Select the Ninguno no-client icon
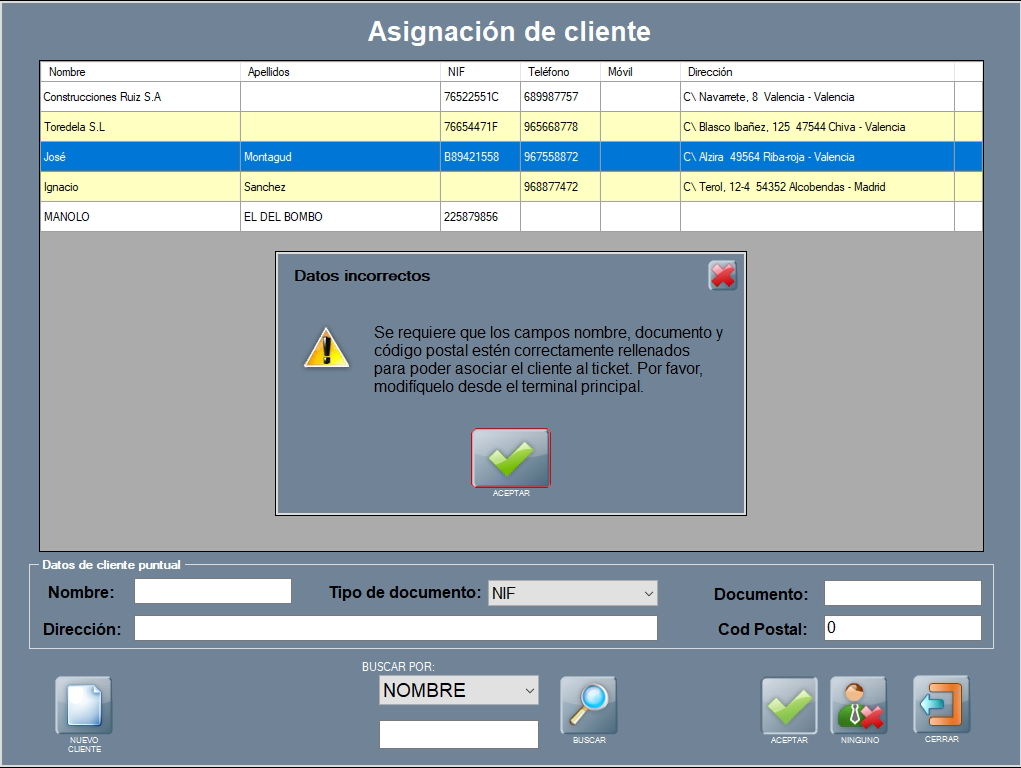Image resolution: width=1021 pixels, height=768 pixels. 858,706
